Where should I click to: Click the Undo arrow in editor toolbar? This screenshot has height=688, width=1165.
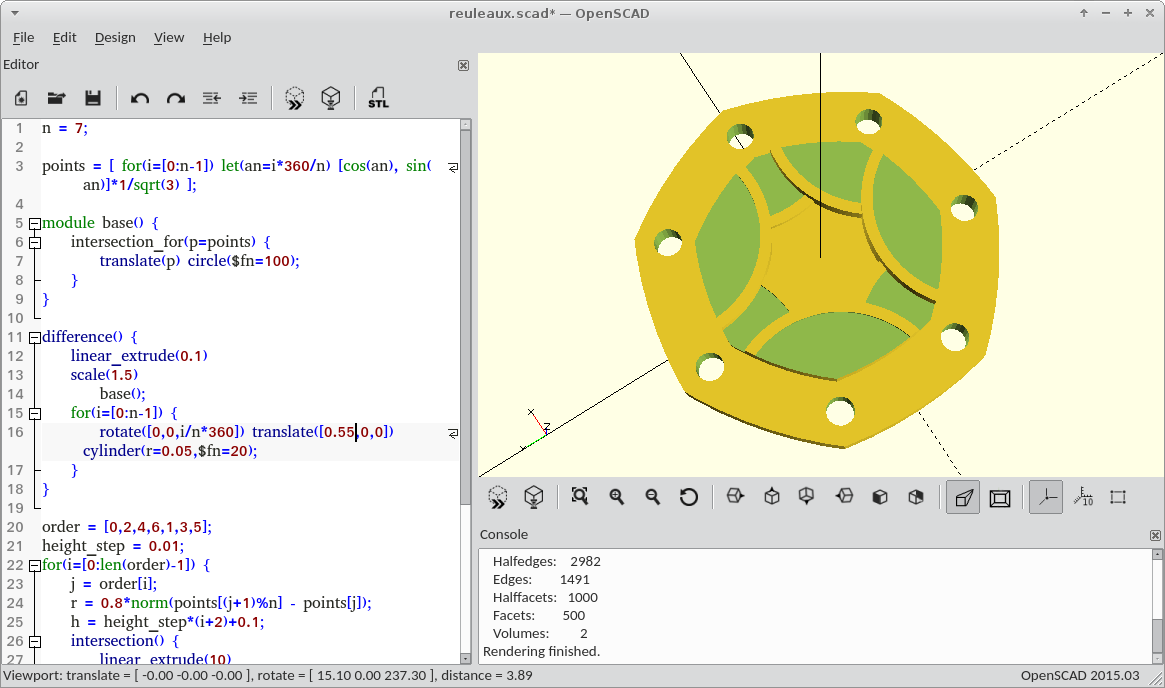(140, 98)
